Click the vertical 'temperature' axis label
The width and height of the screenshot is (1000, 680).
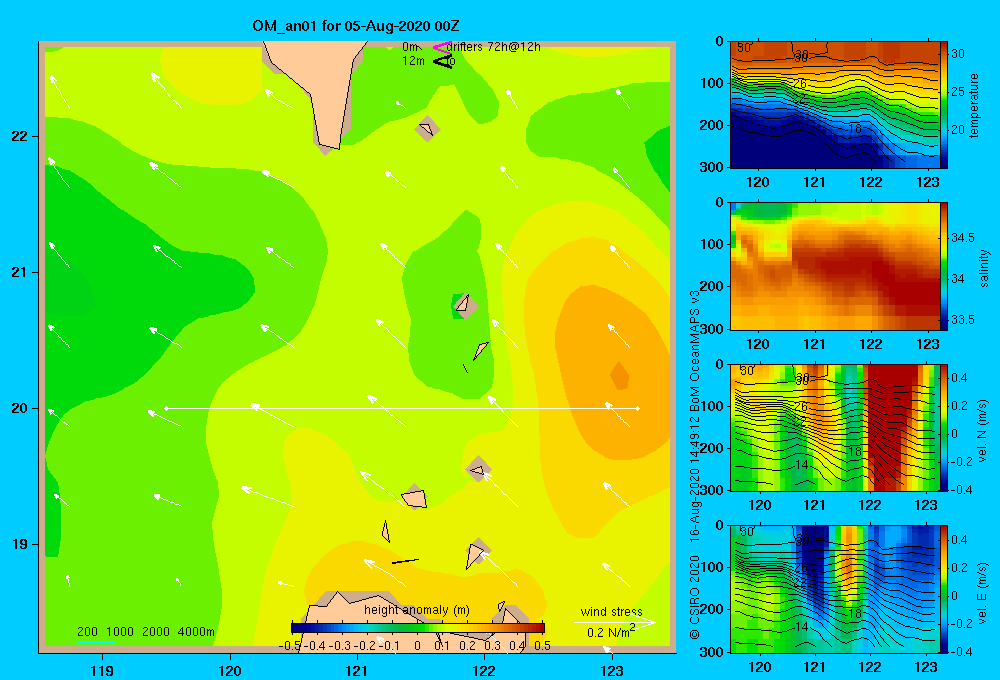974,105
